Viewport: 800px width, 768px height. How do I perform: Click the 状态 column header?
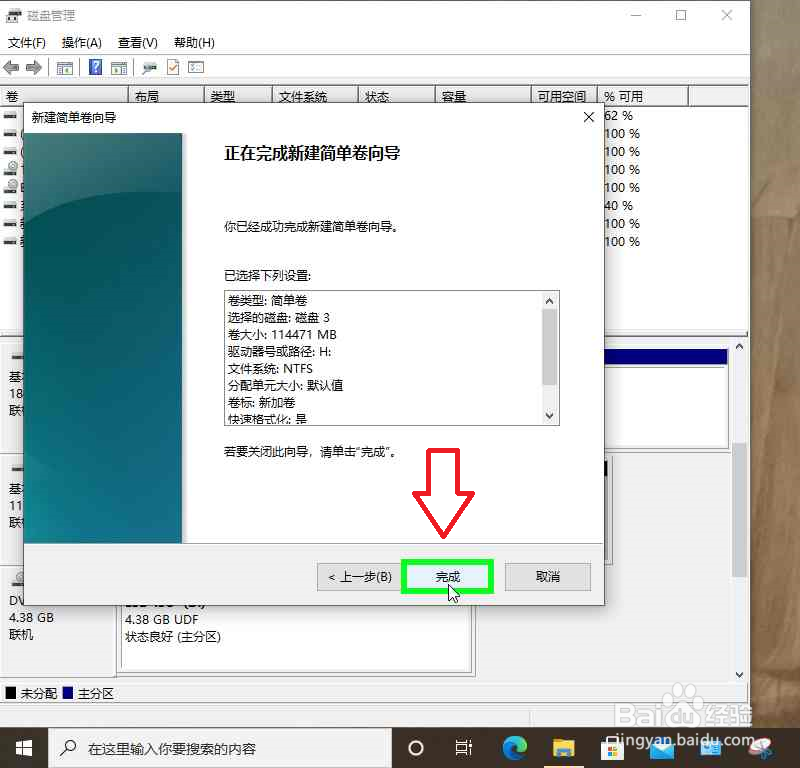[x=396, y=96]
